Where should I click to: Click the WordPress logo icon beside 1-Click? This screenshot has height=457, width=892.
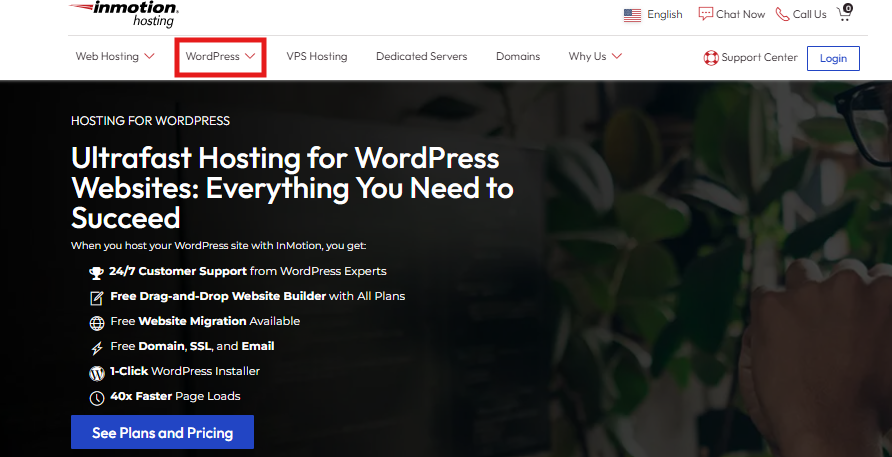pyautogui.click(x=97, y=373)
